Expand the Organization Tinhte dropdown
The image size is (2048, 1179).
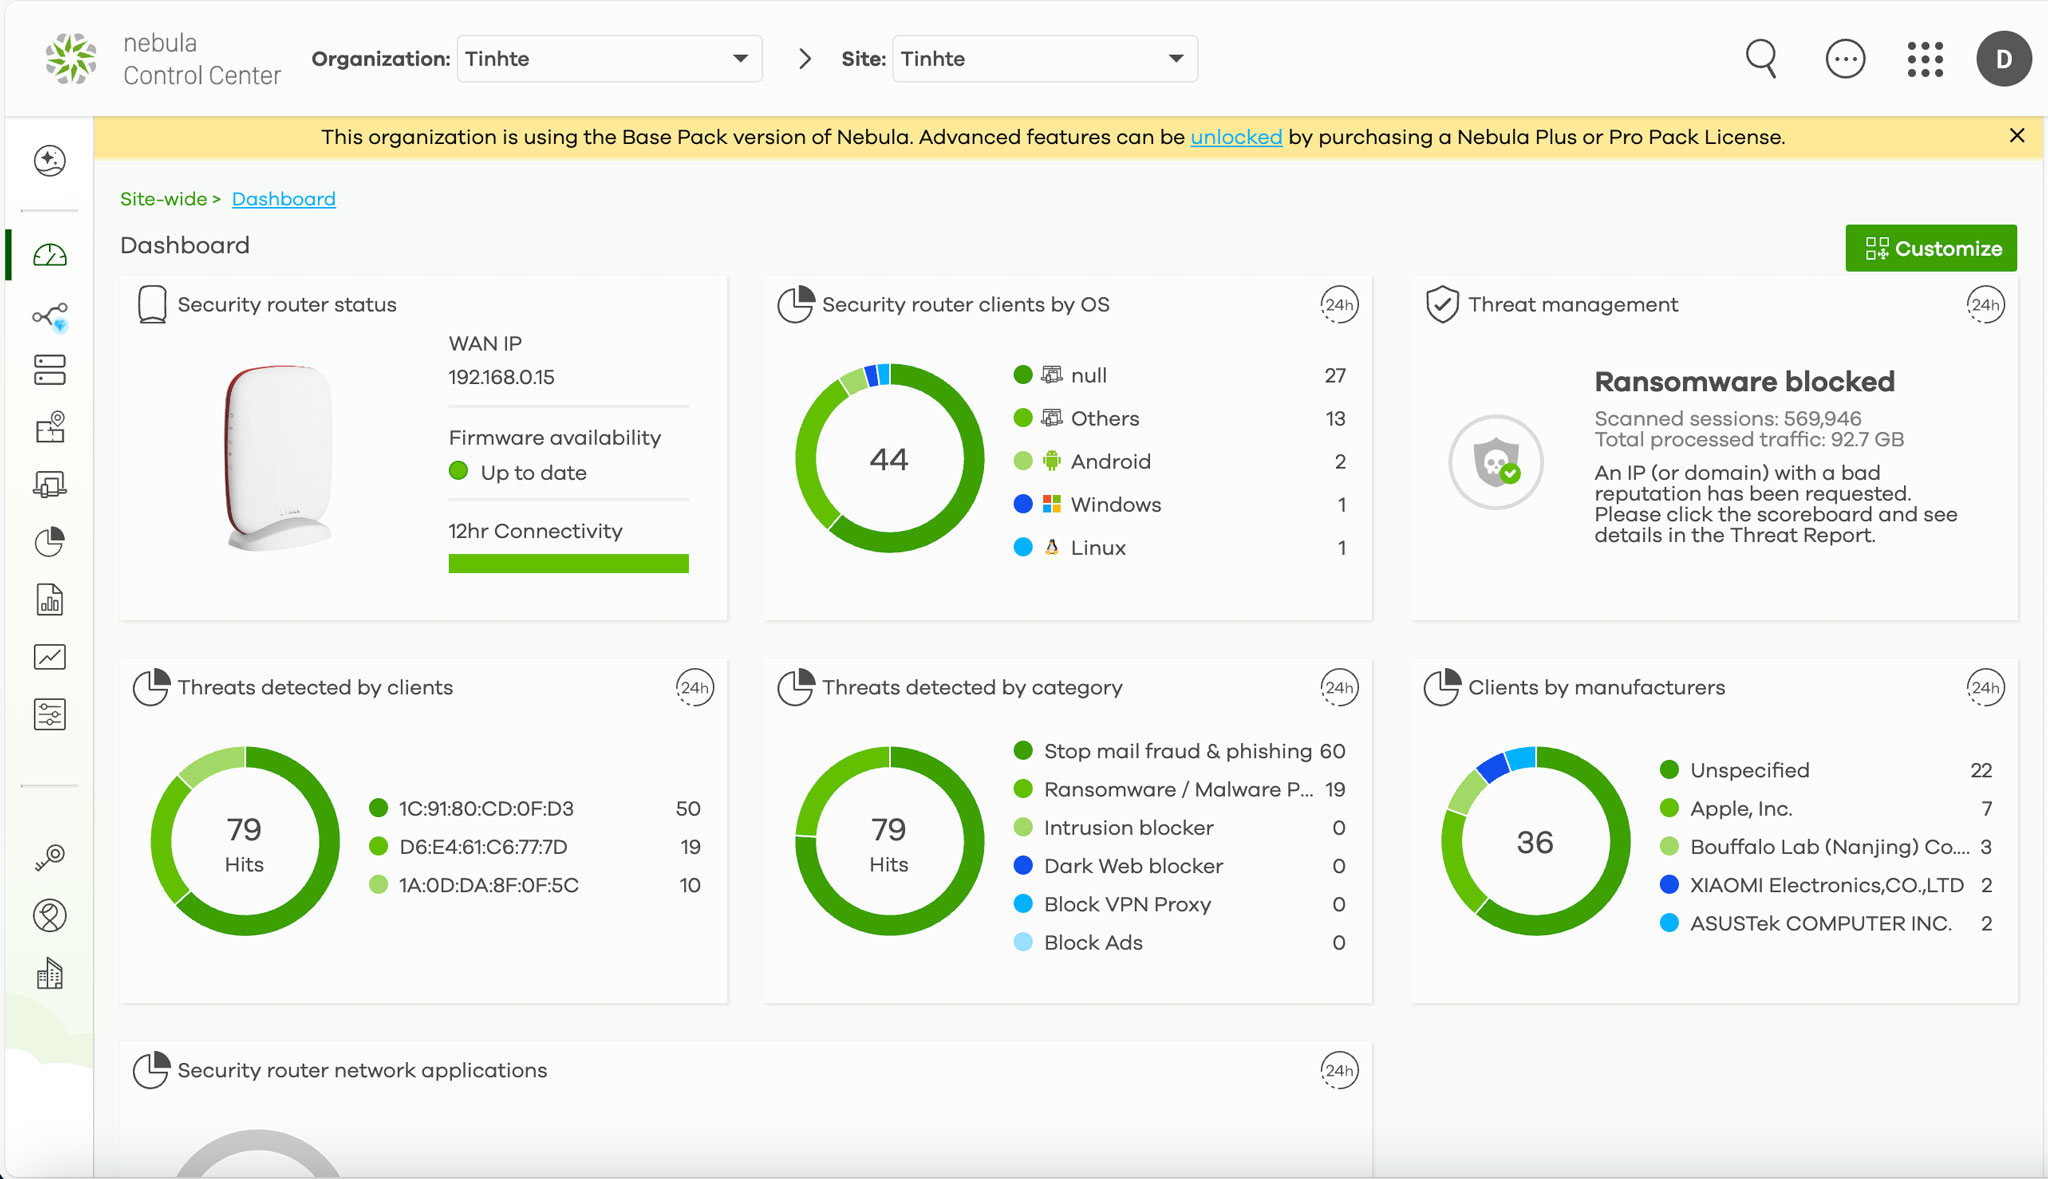tap(610, 59)
